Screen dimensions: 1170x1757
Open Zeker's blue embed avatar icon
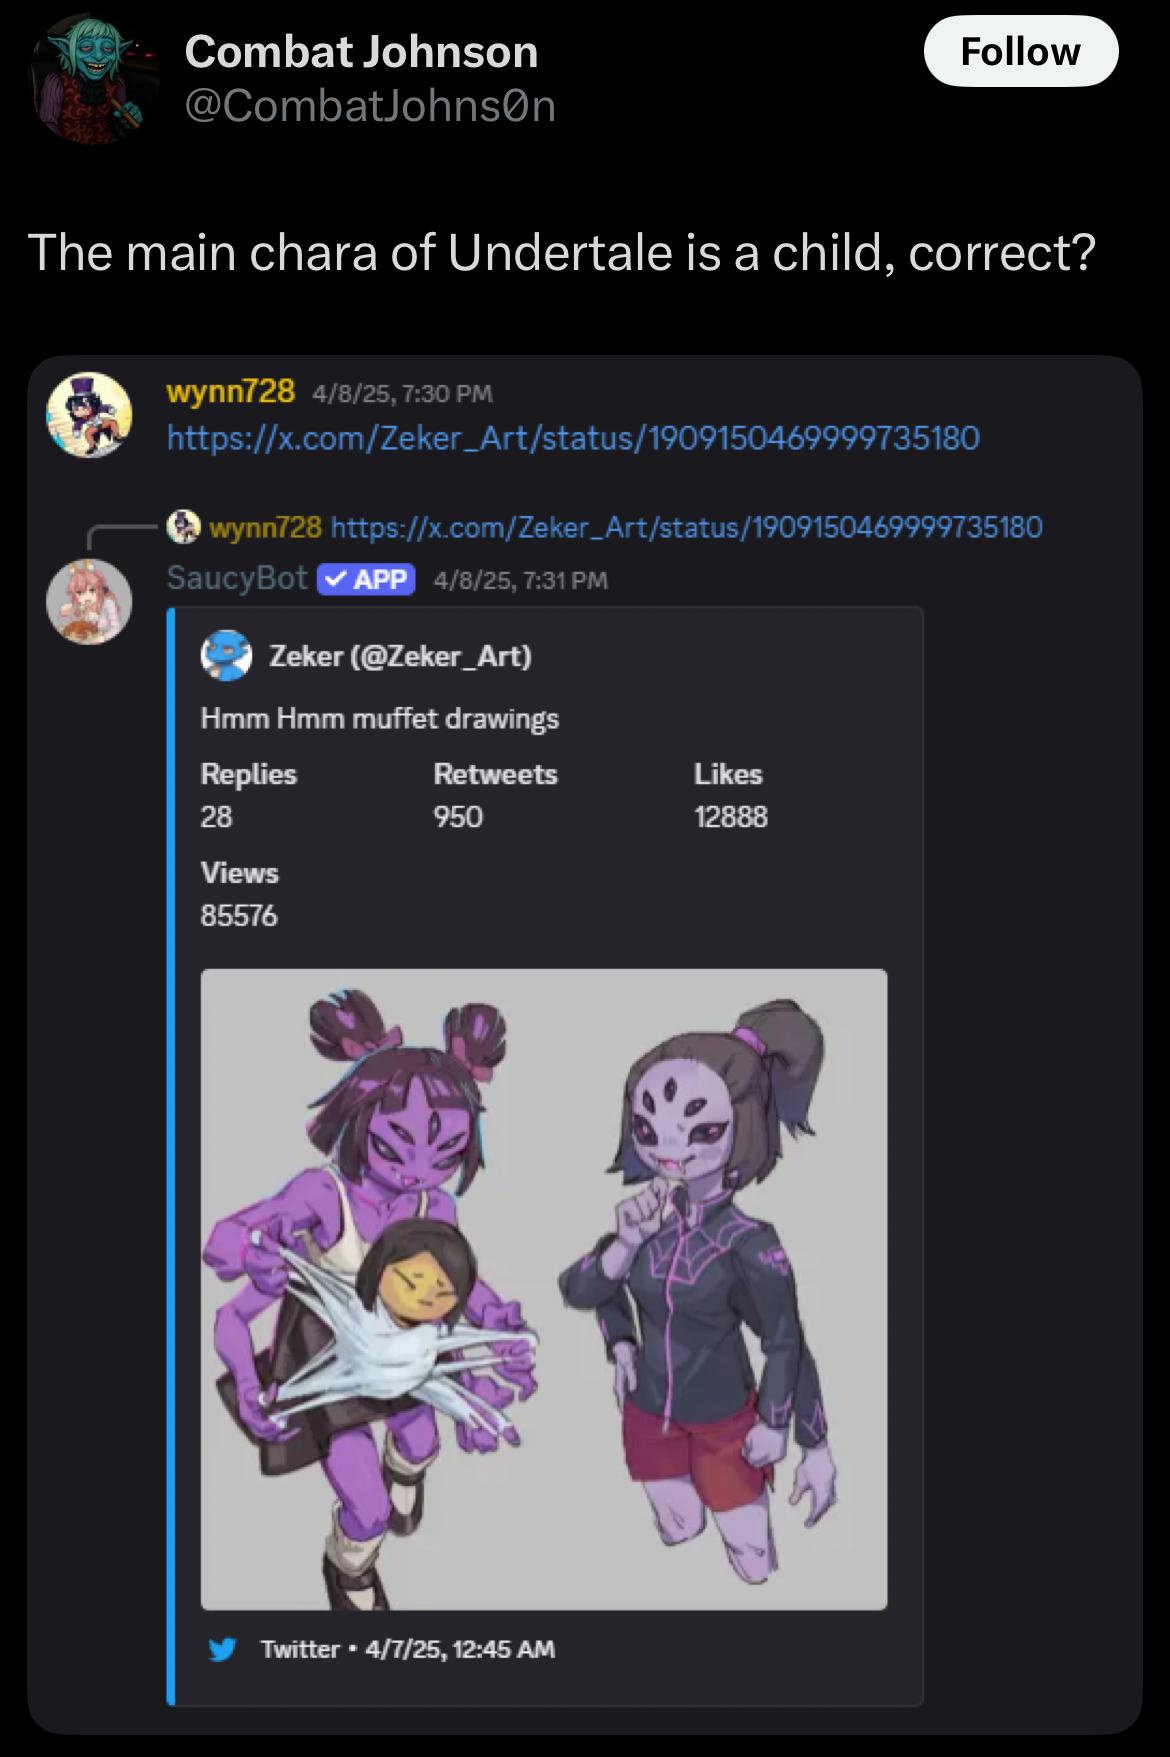point(227,656)
